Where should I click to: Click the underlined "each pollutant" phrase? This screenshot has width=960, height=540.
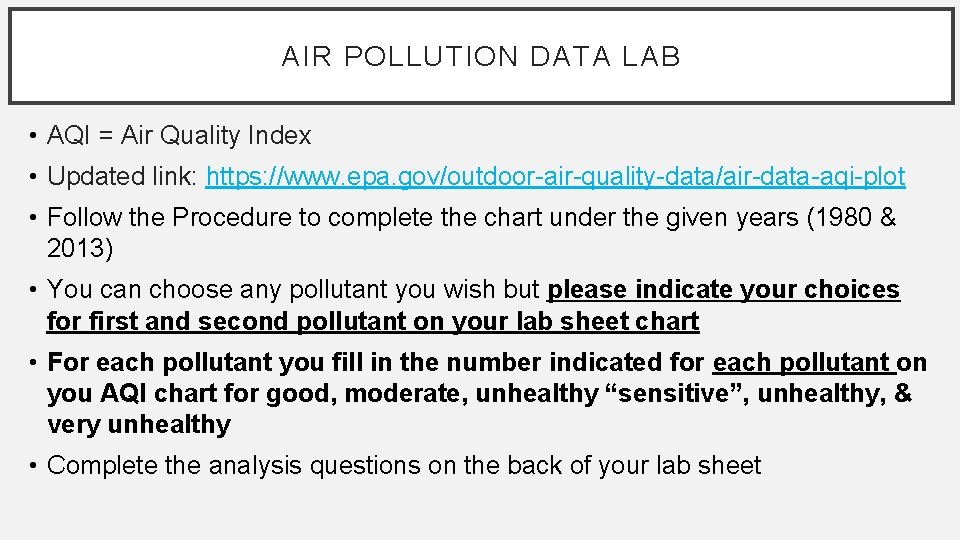point(802,362)
